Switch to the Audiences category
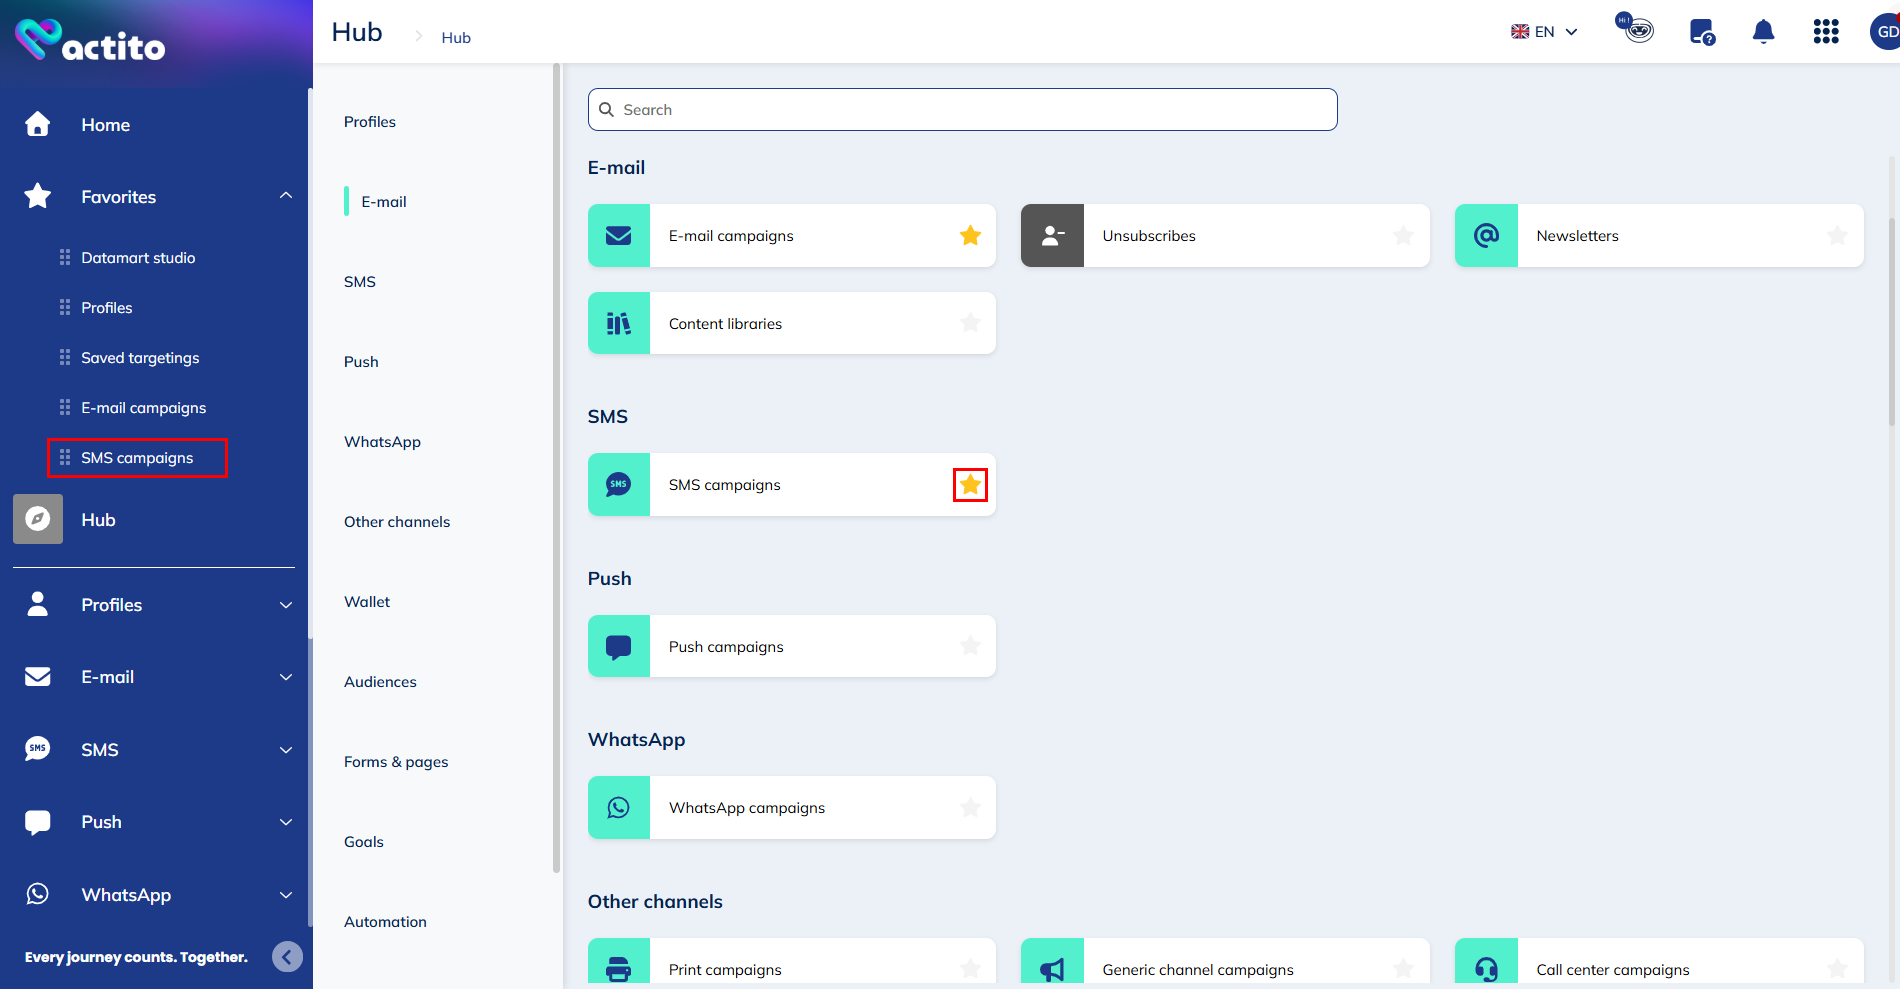This screenshot has width=1900, height=989. [x=380, y=681]
